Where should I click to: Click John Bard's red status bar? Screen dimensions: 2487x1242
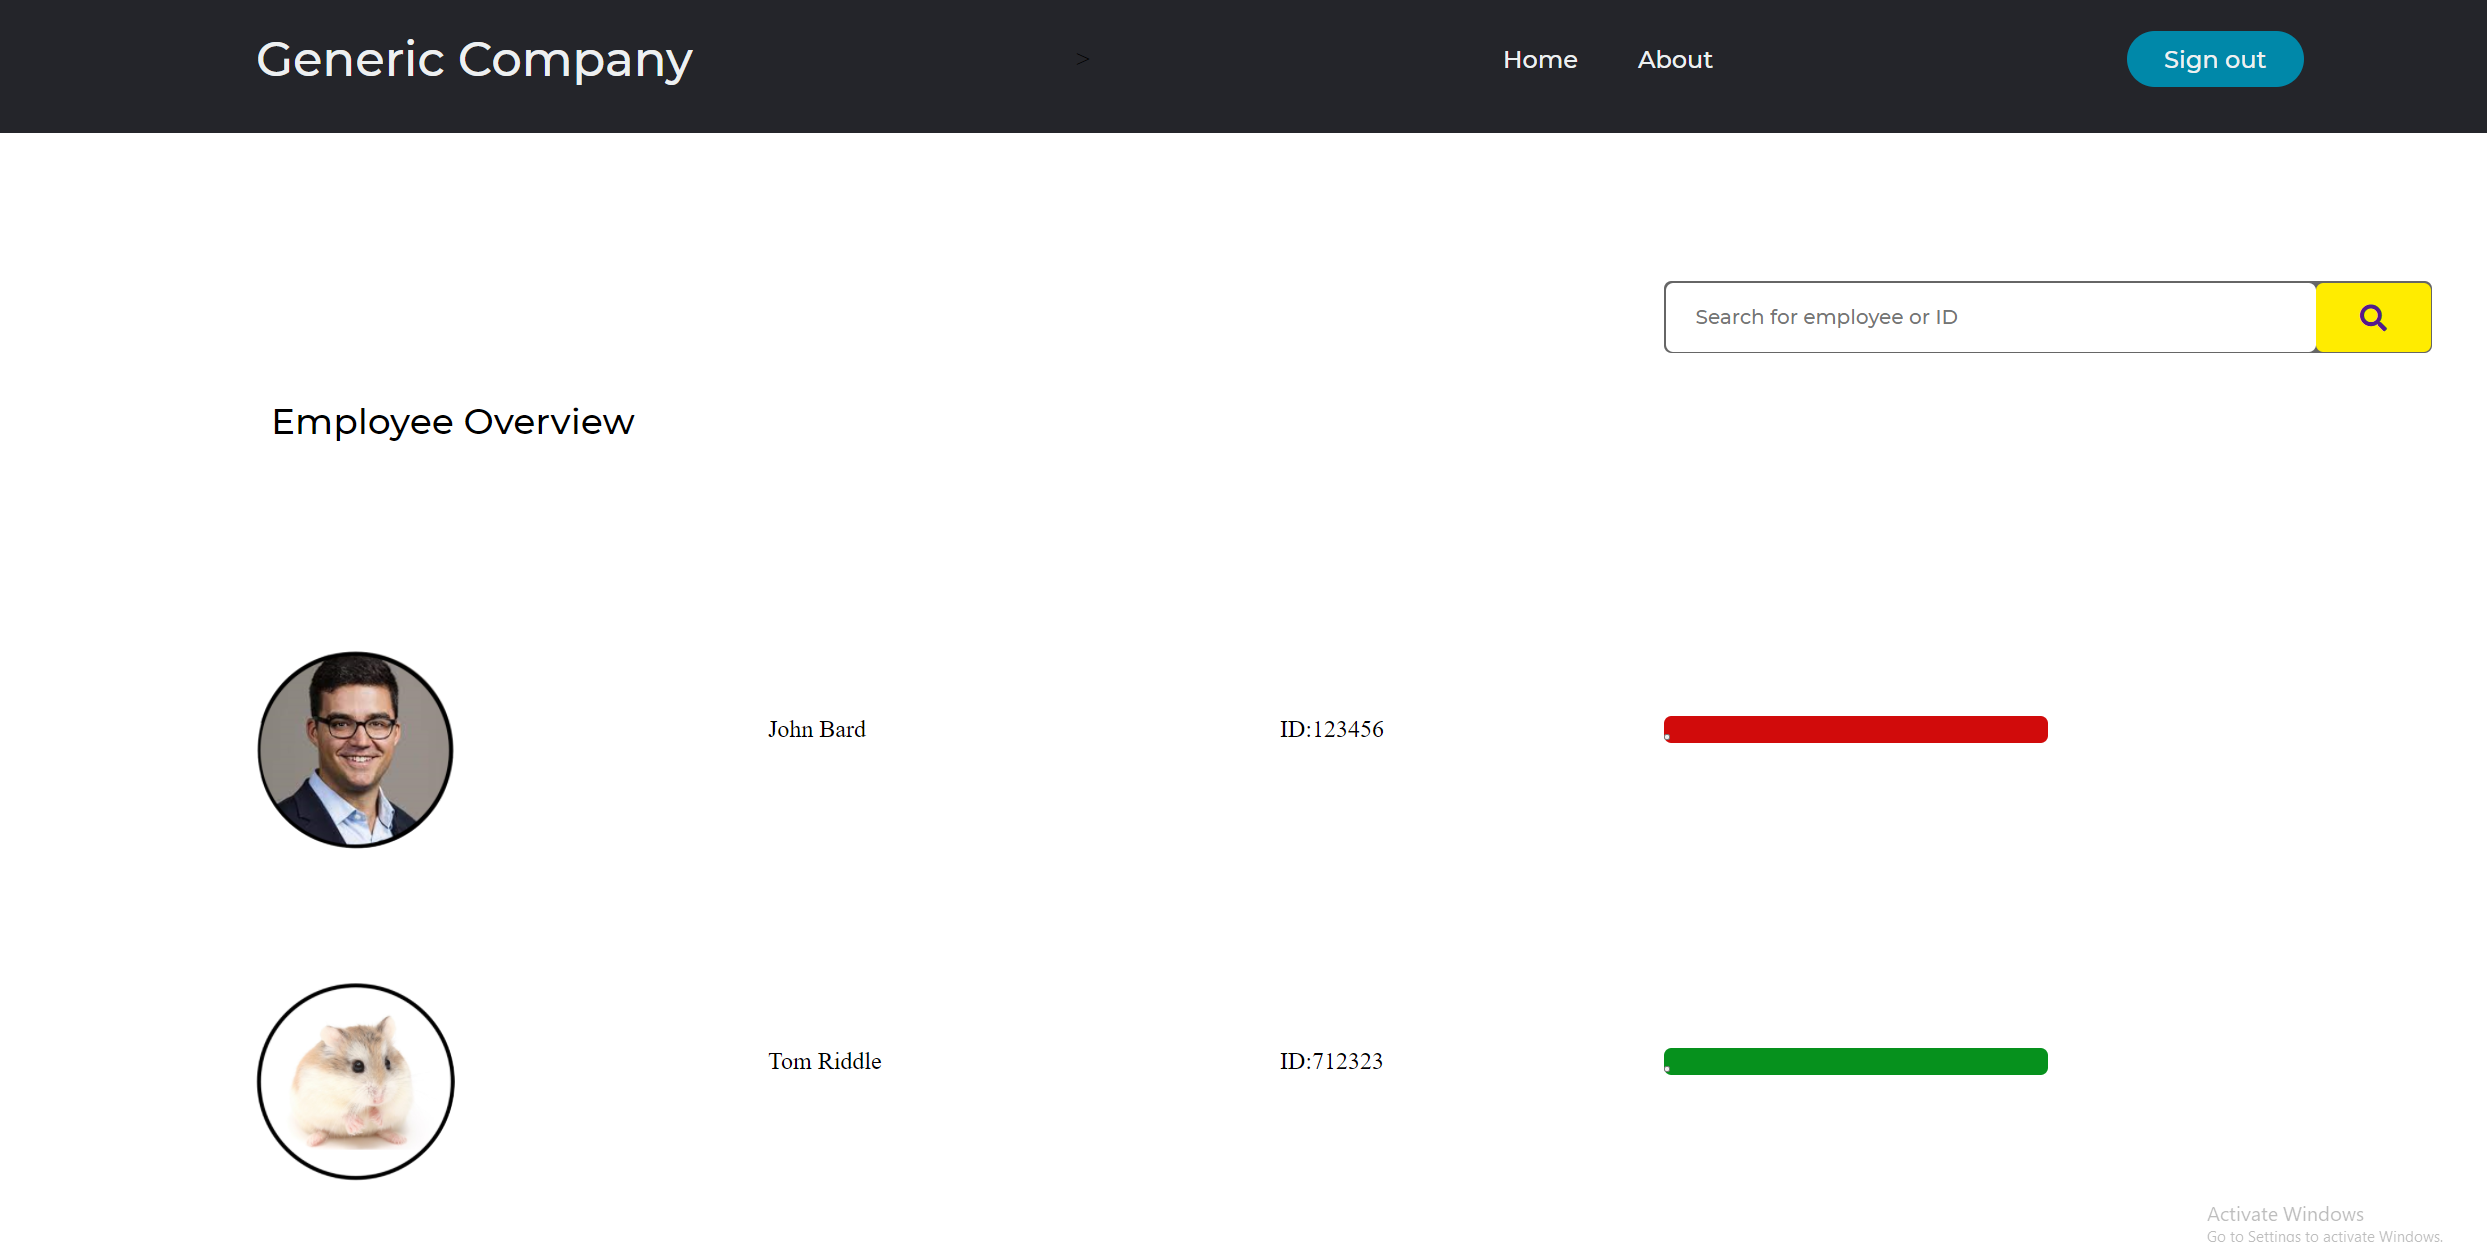tap(1855, 729)
